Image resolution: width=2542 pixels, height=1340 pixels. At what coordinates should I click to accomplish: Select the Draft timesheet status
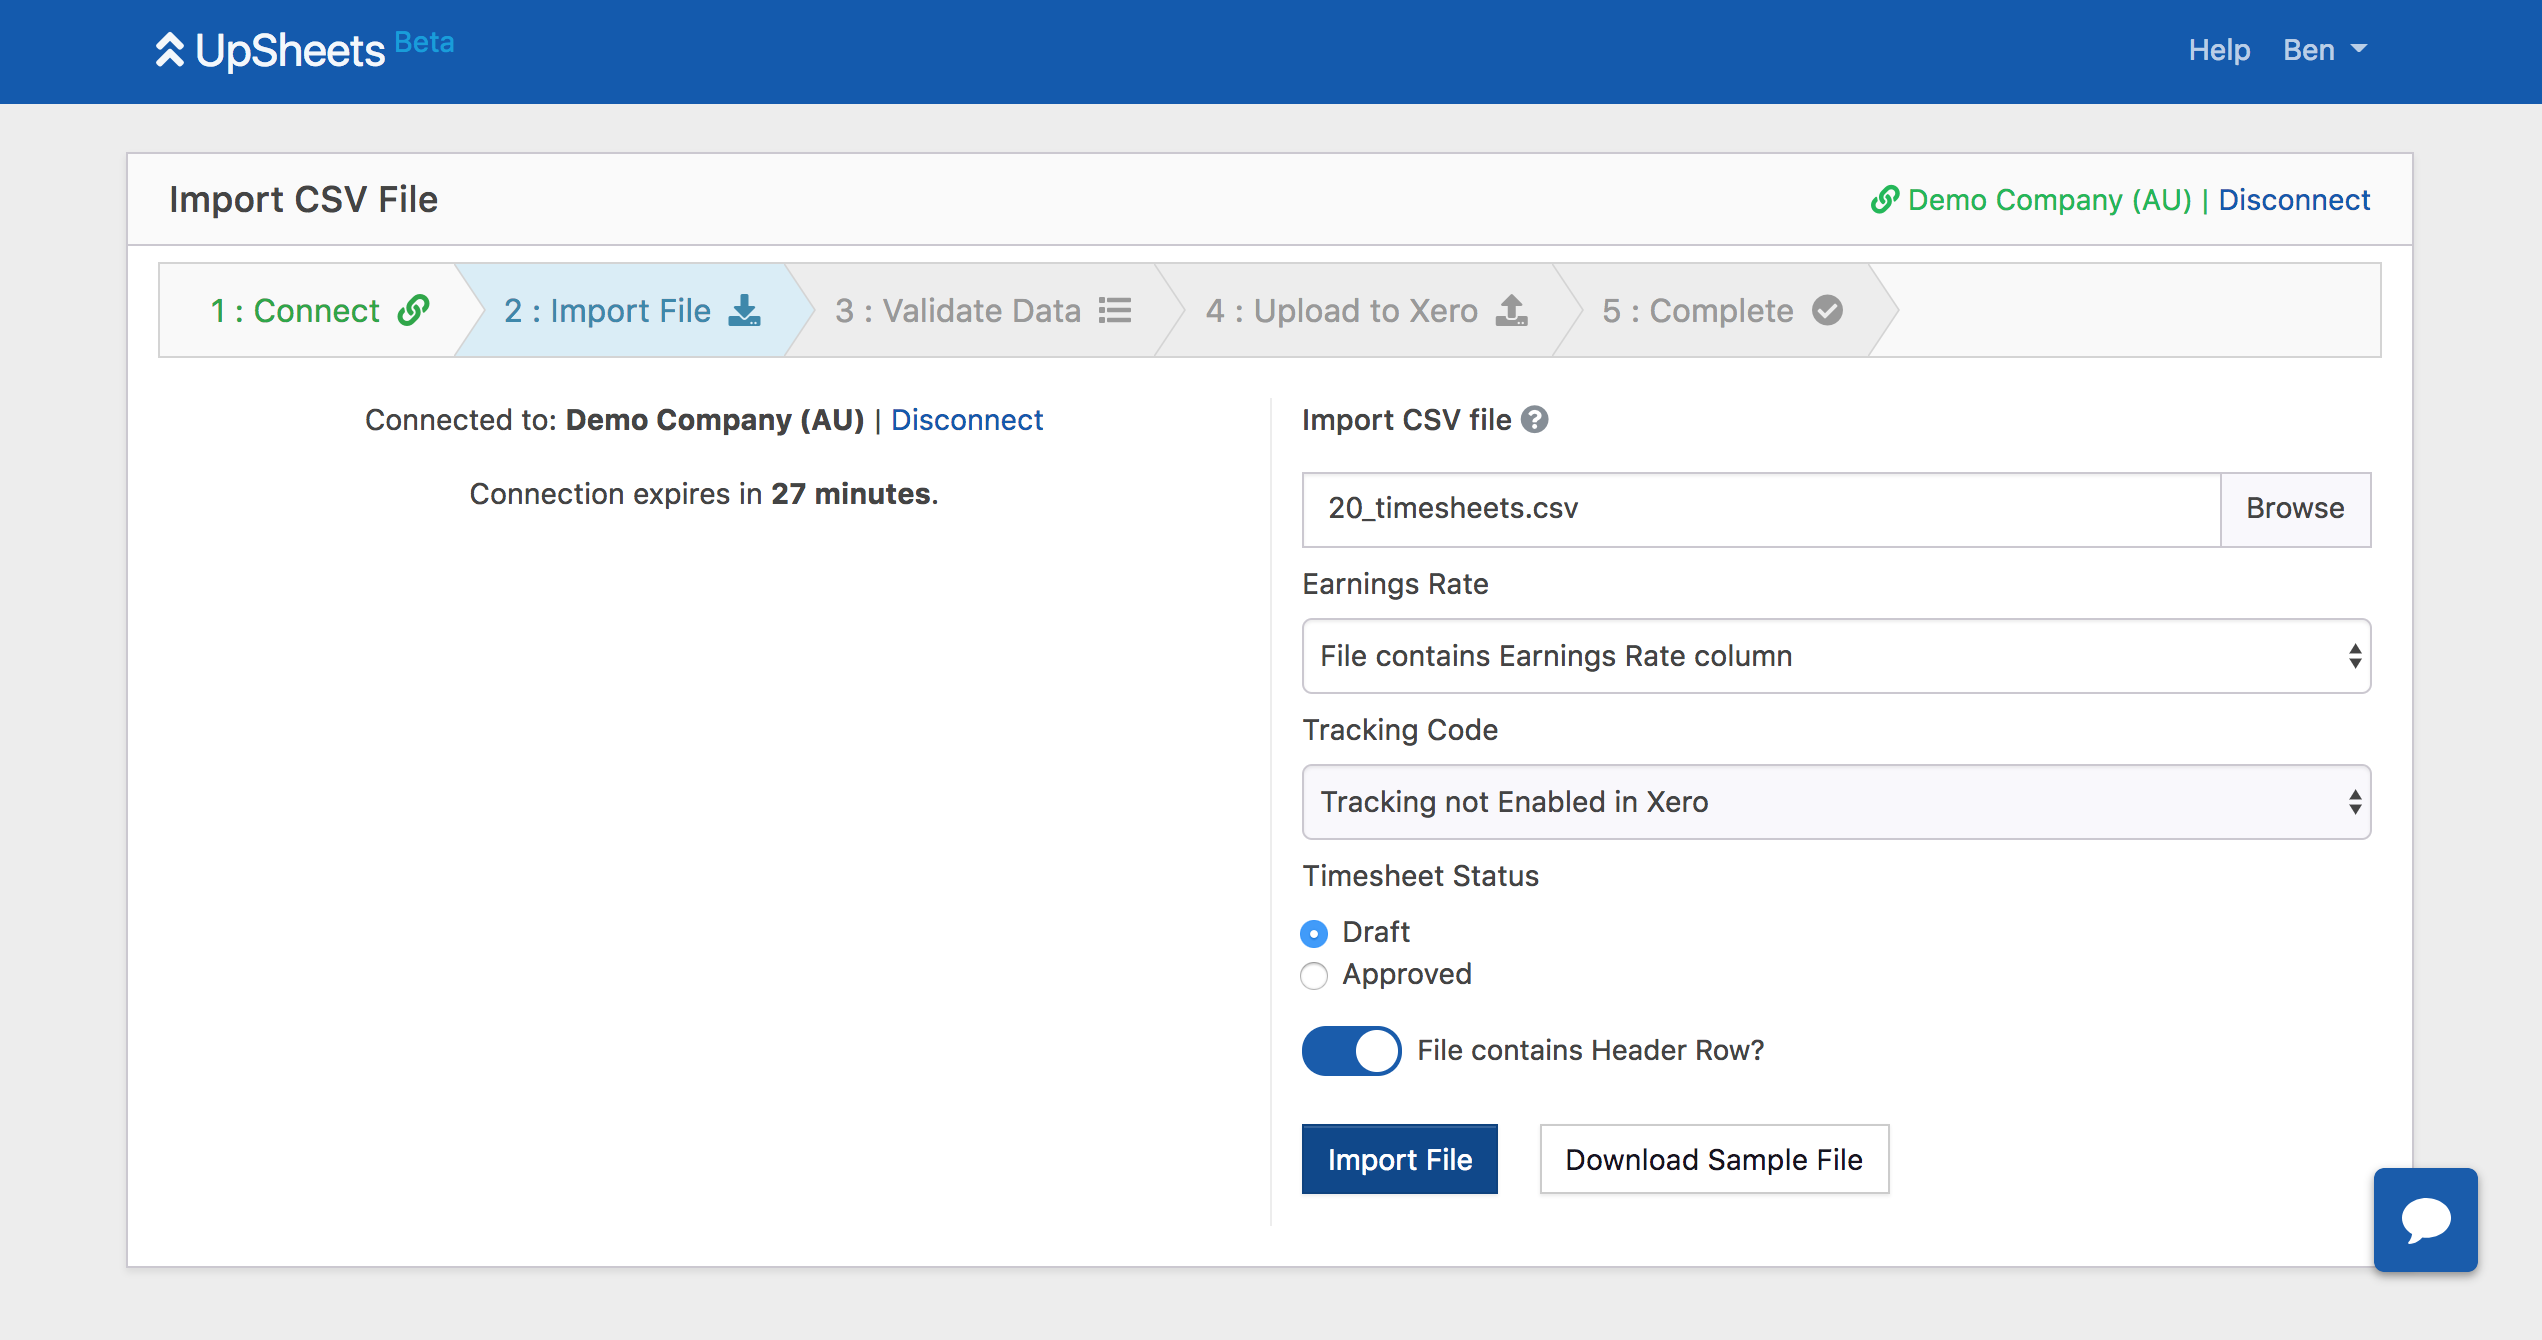pos(1314,933)
